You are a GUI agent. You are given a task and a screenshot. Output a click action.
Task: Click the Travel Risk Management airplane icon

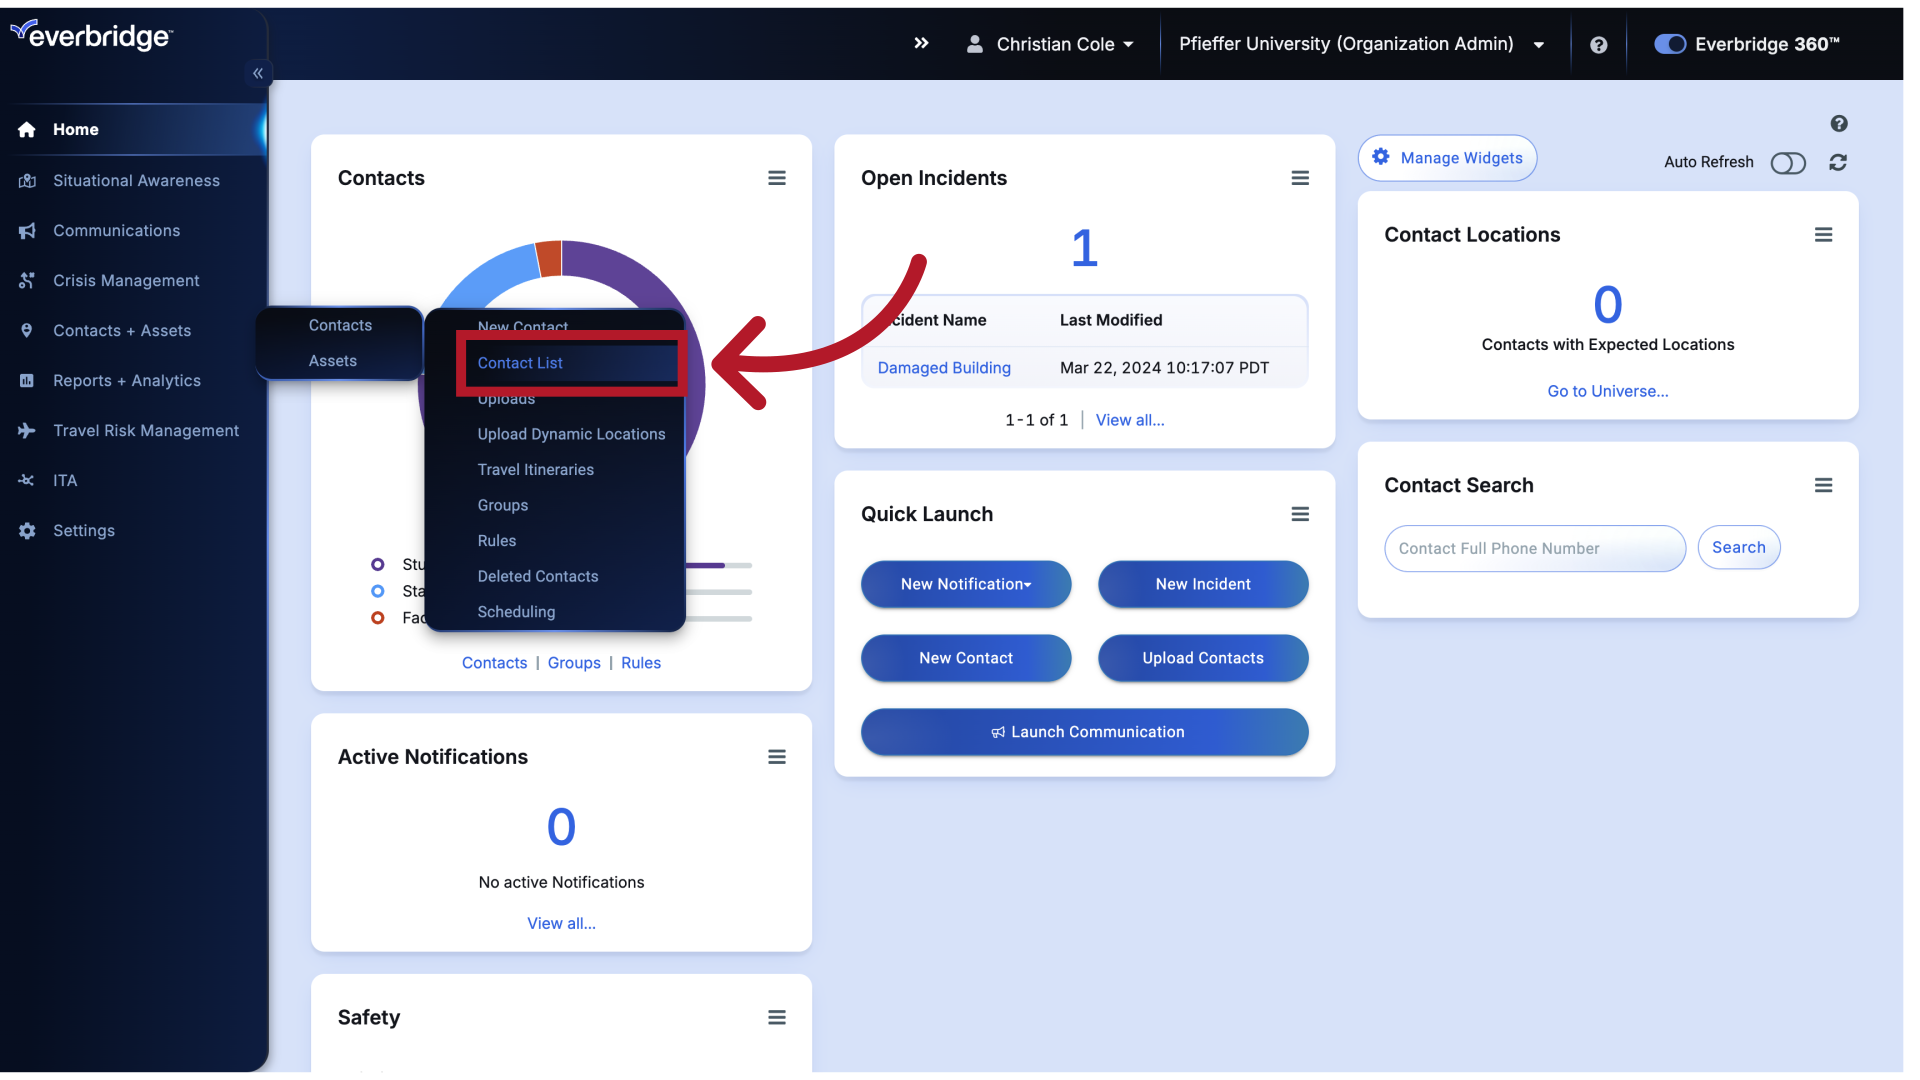[x=27, y=431]
